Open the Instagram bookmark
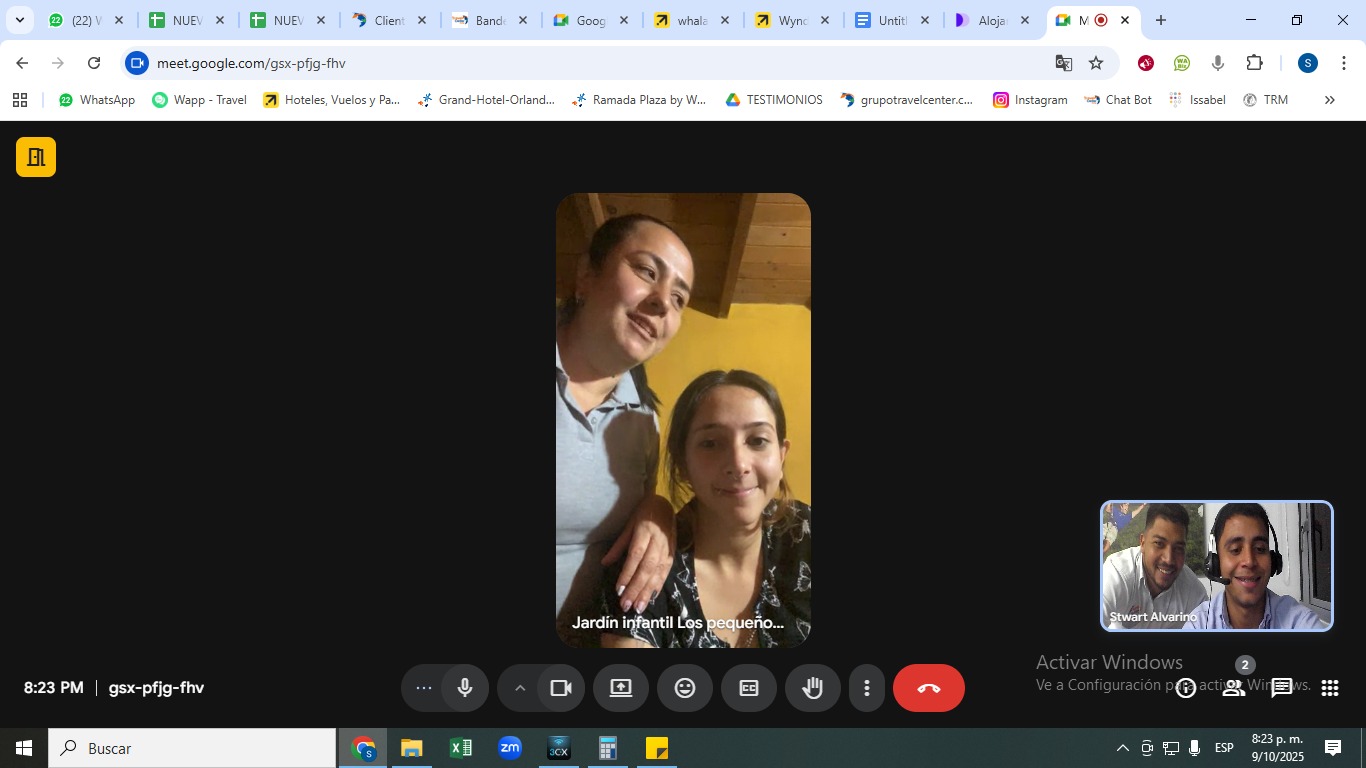1366x768 pixels. (x=1030, y=100)
